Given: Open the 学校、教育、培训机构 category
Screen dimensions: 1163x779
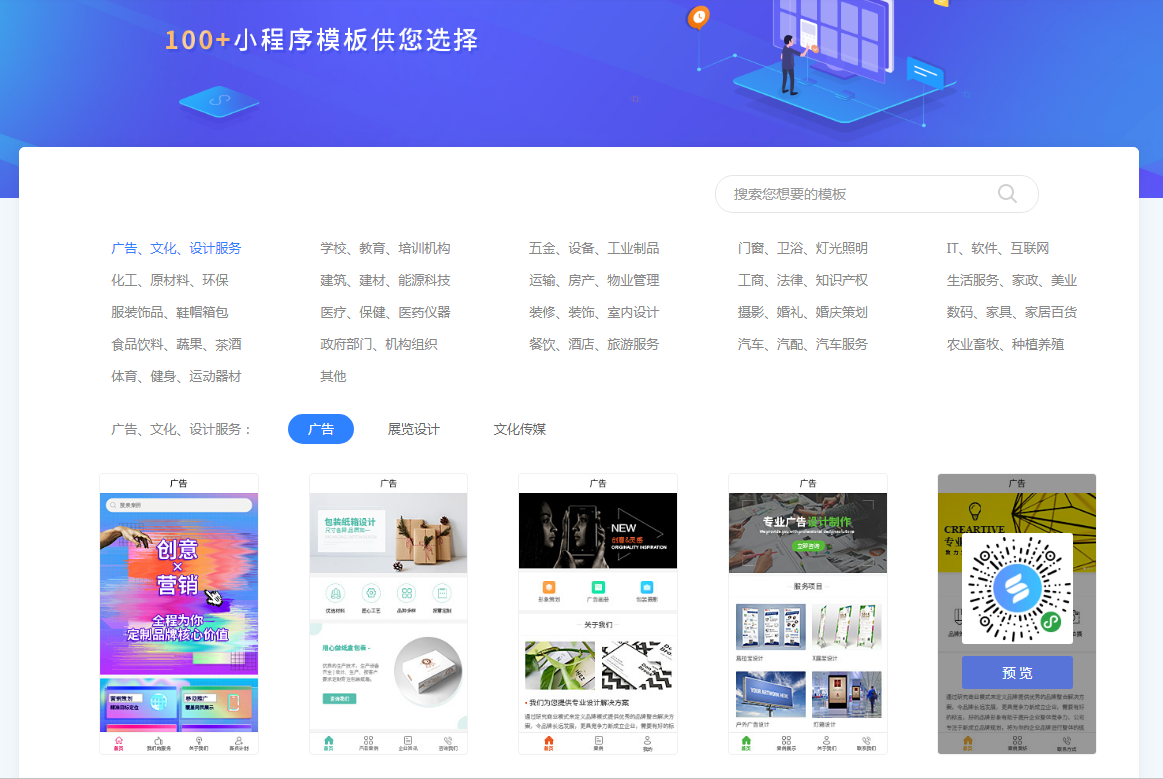Looking at the screenshot, I should coord(385,248).
